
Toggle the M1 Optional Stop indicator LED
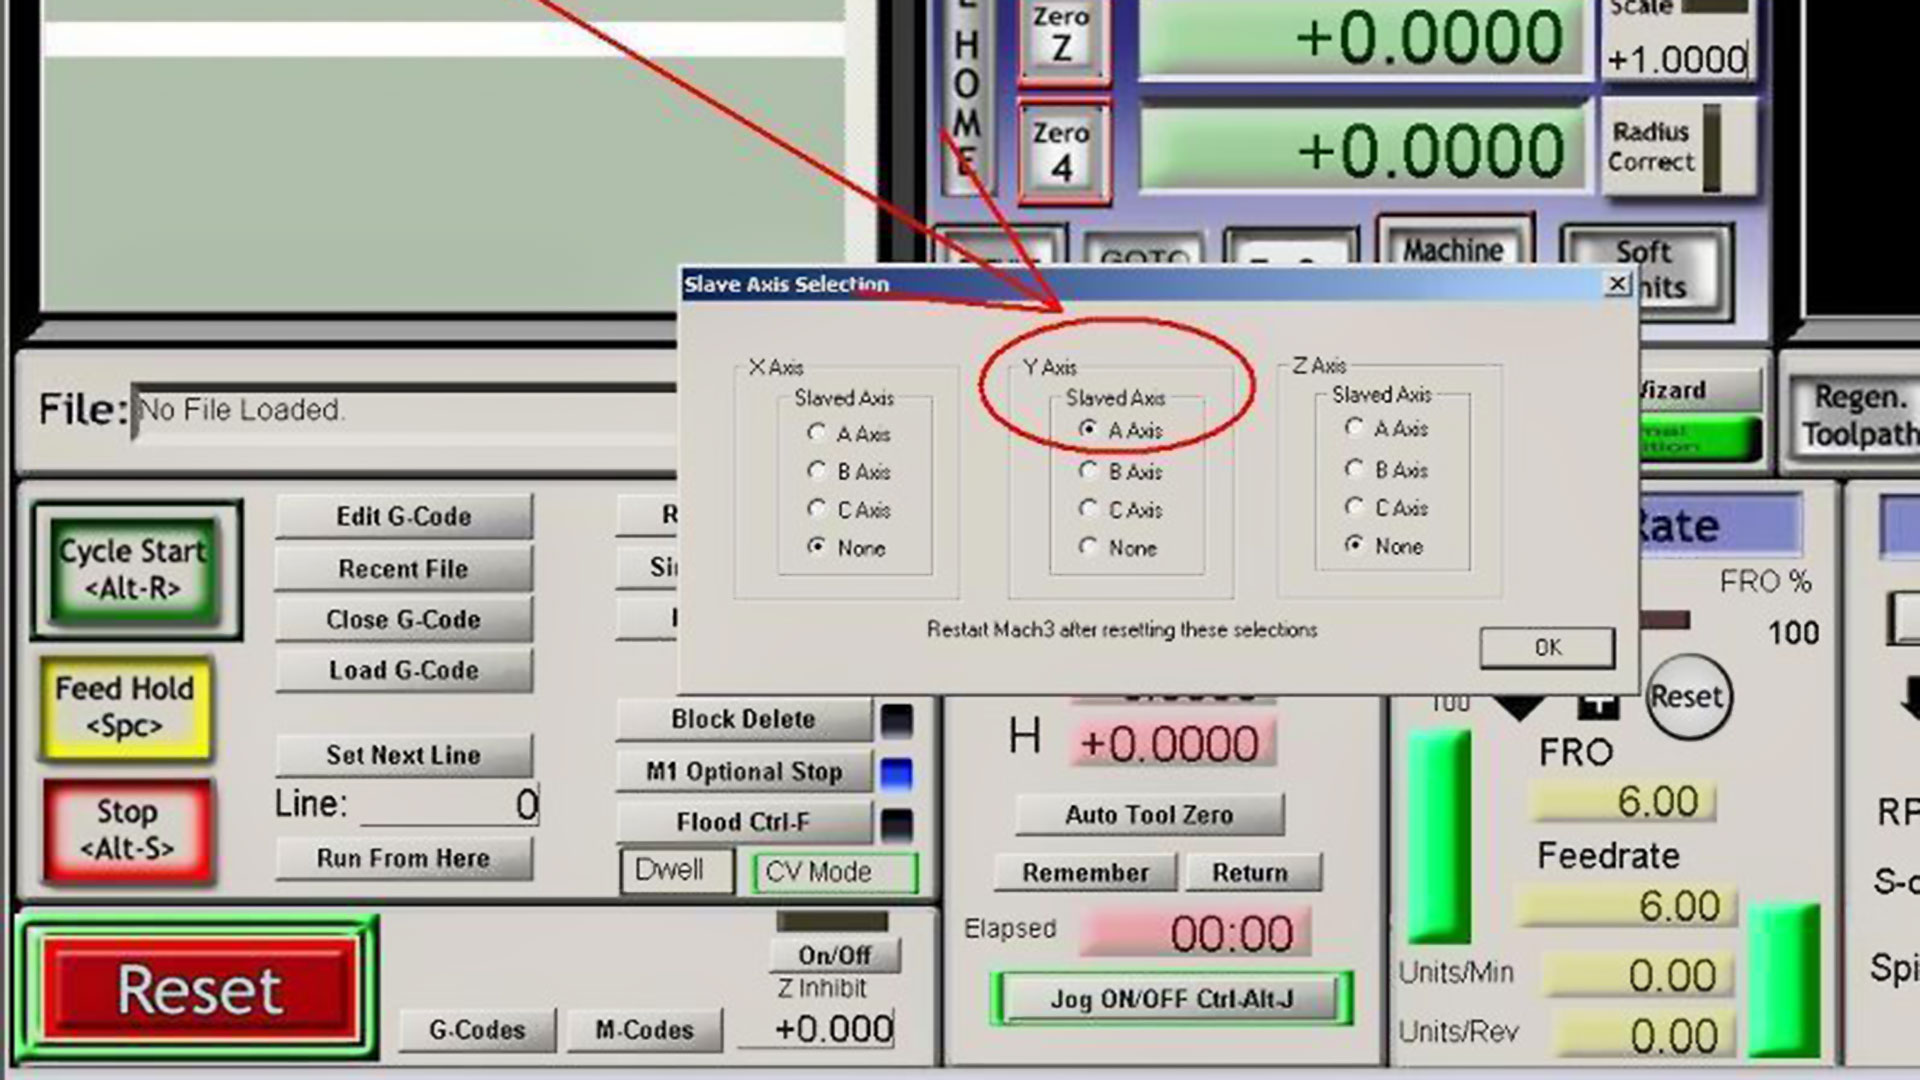coord(896,773)
